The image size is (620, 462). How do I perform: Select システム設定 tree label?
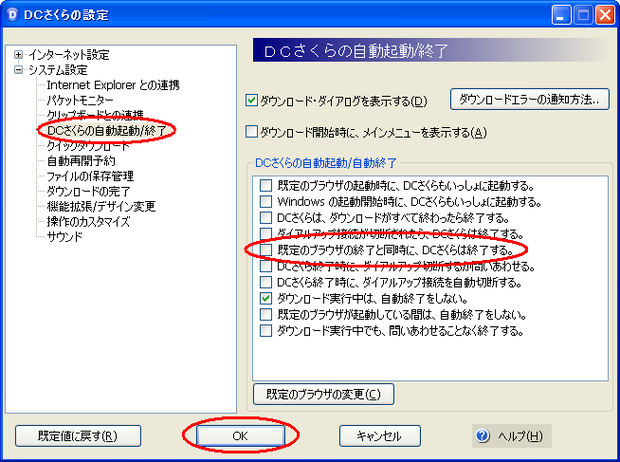pos(58,70)
